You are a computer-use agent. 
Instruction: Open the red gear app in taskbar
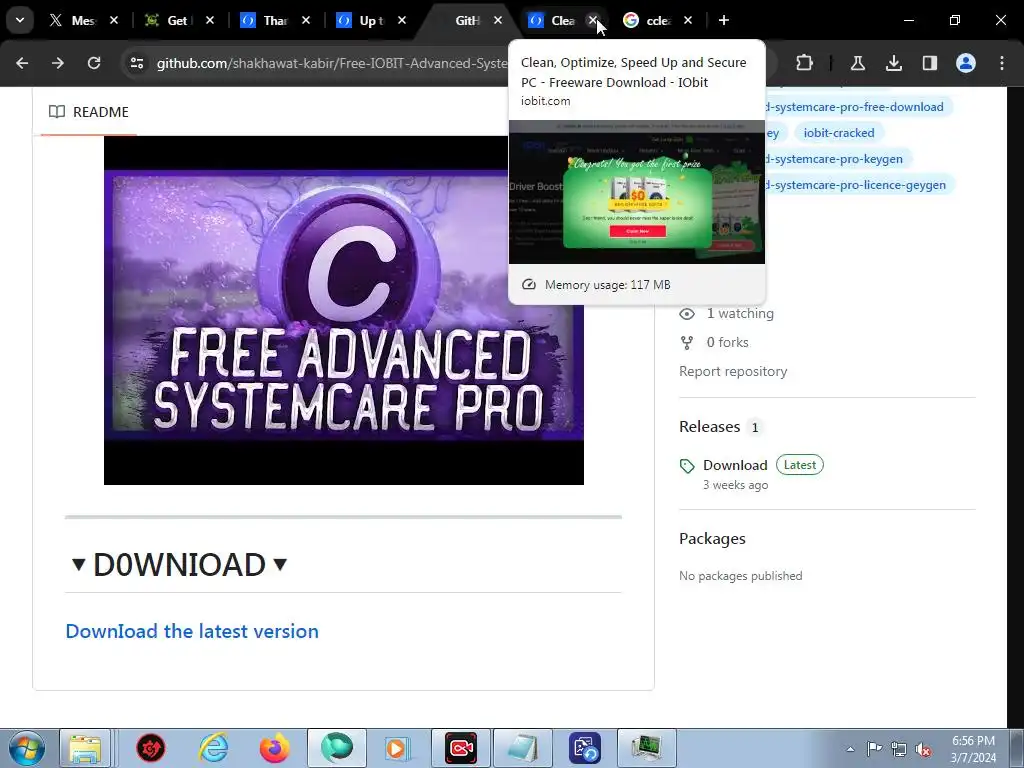[151, 748]
